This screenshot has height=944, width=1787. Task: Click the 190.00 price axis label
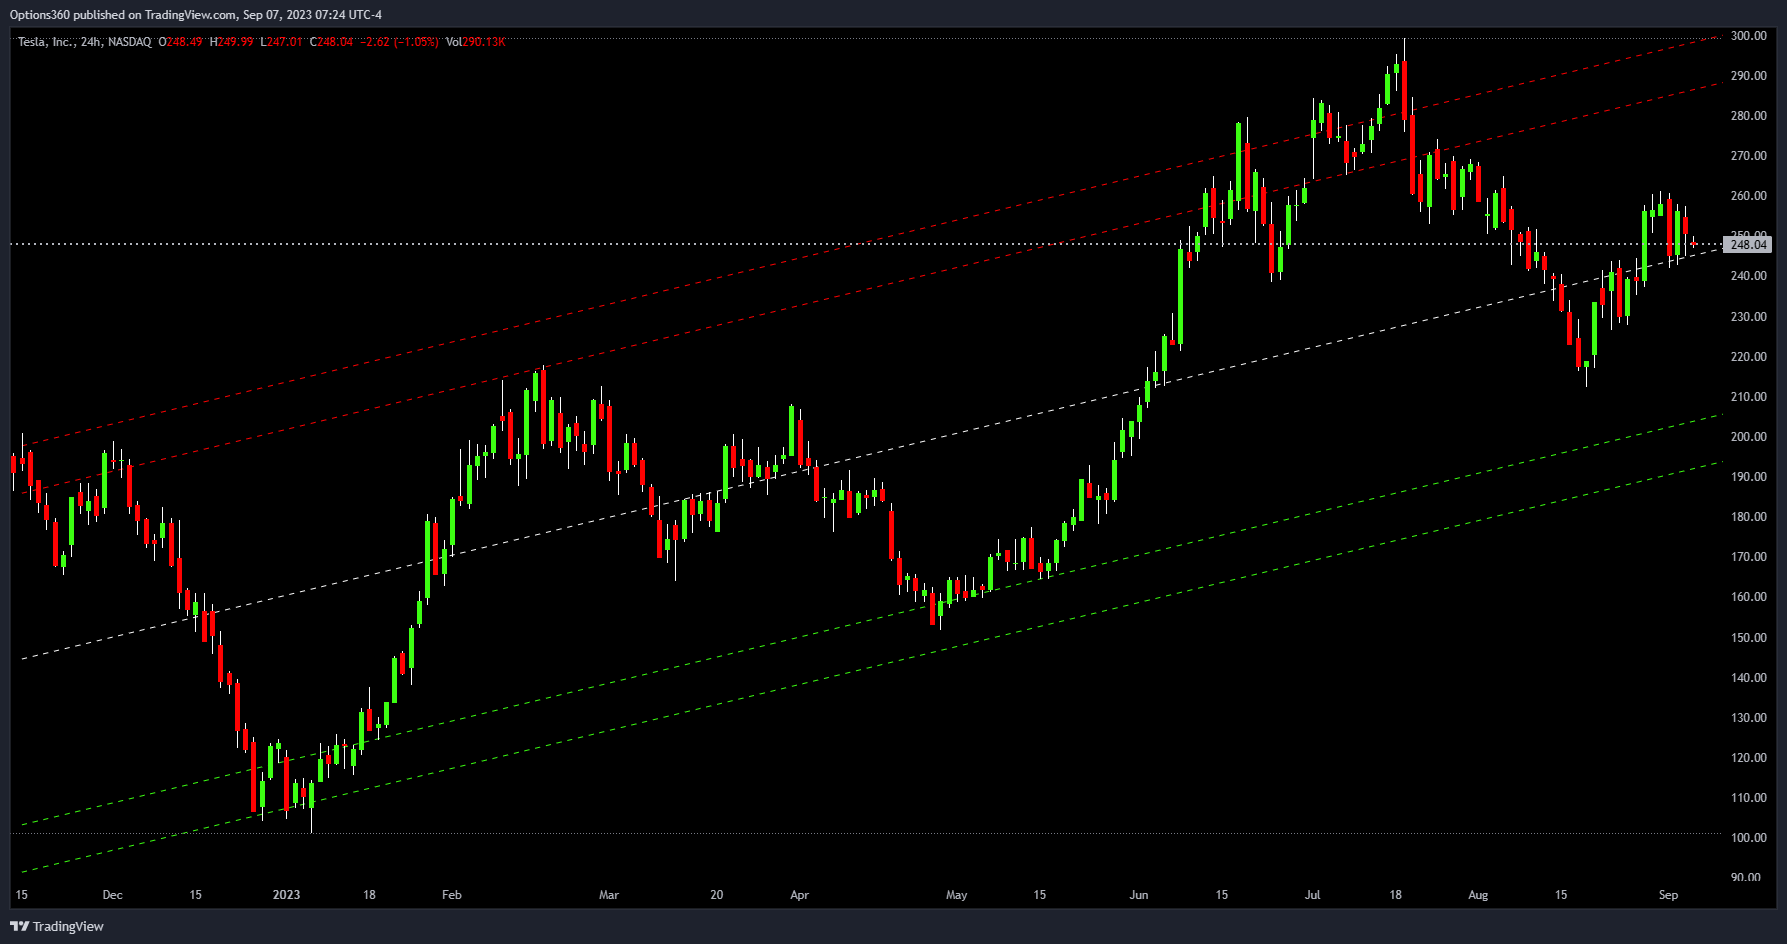(1749, 477)
